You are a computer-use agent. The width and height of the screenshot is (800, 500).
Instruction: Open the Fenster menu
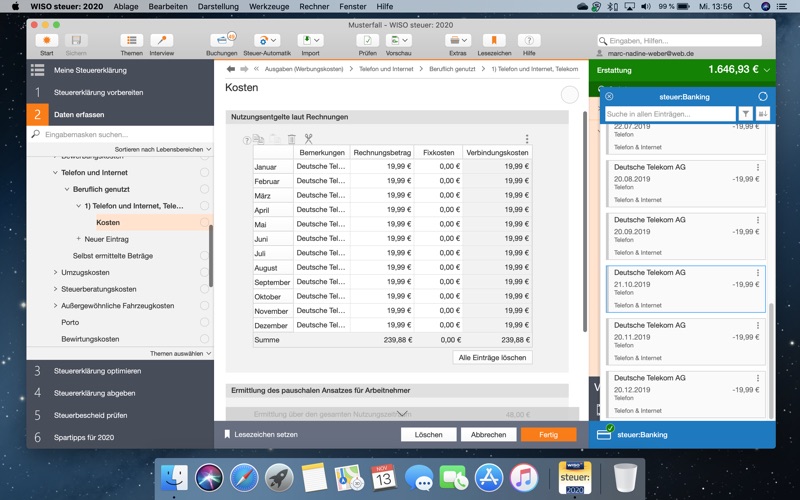353,7
